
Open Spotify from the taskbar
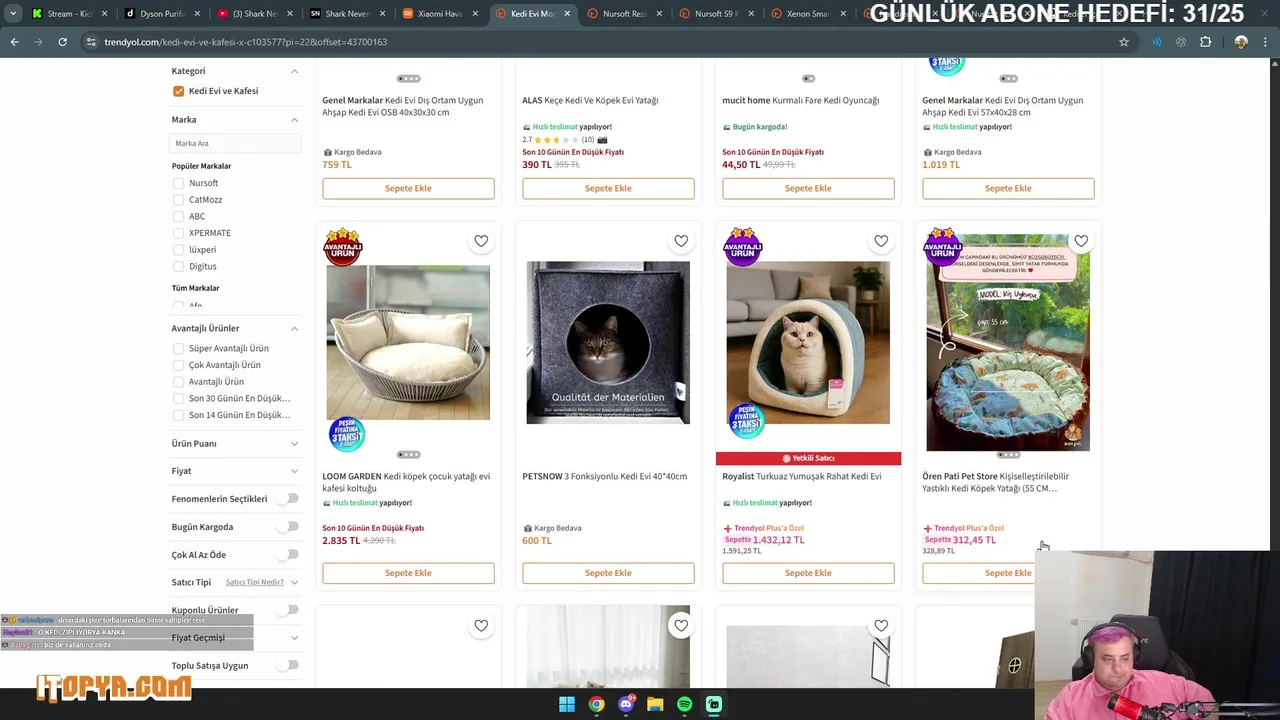[685, 704]
